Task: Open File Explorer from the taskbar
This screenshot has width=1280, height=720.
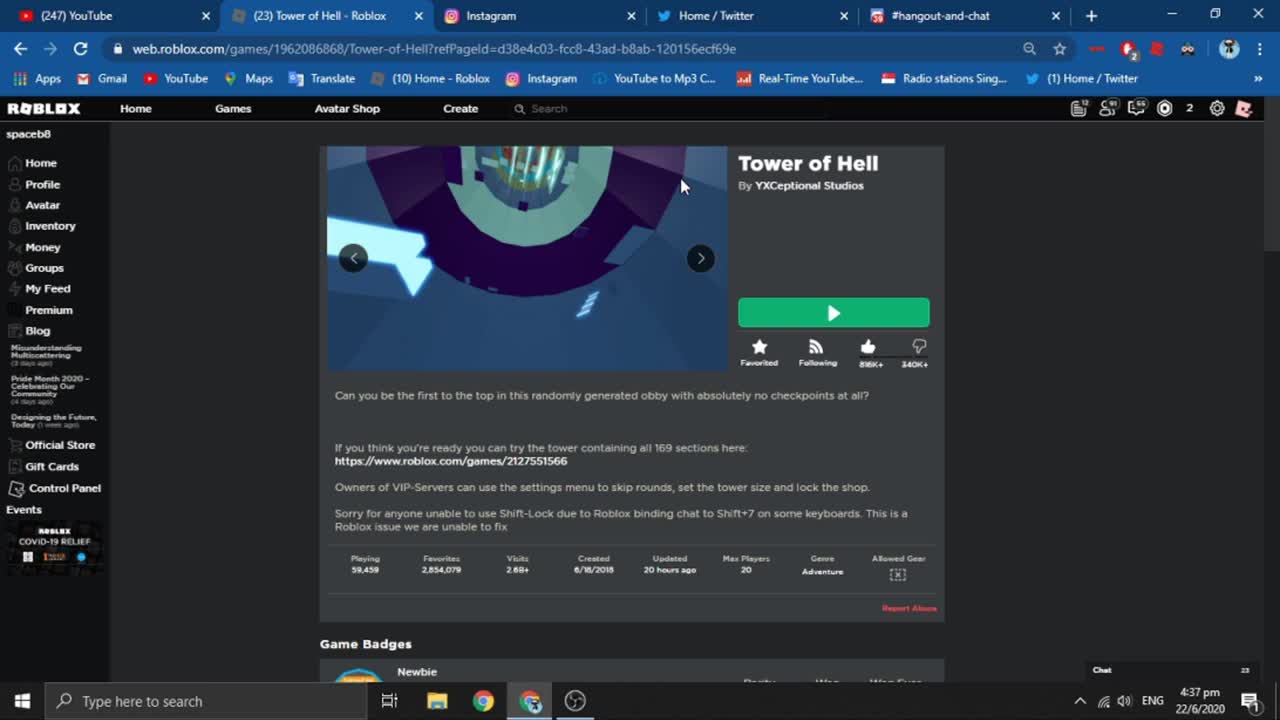Action: click(x=437, y=701)
